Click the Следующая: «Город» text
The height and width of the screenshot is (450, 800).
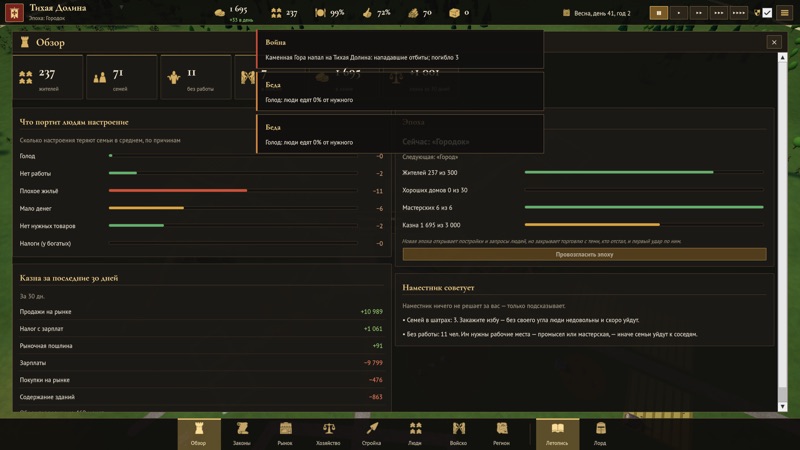(430, 157)
